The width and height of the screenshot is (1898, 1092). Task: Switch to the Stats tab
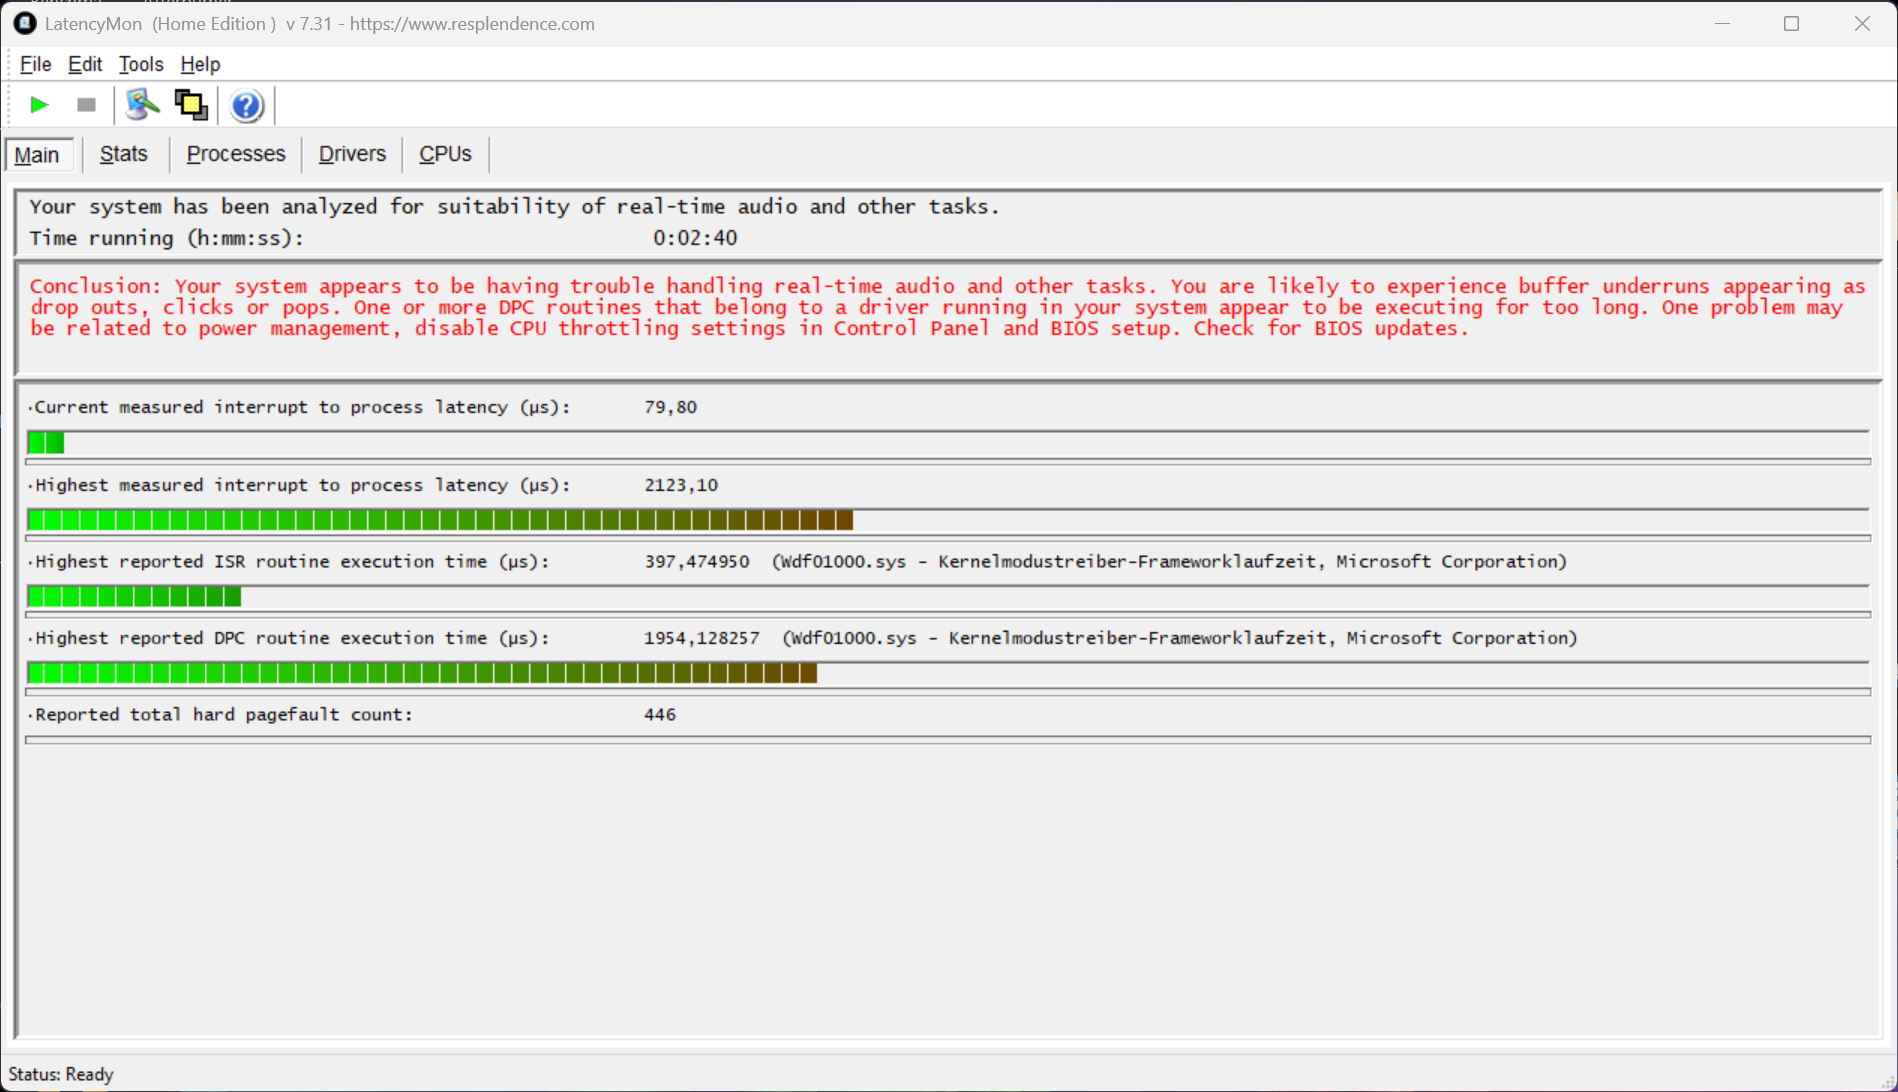pyautogui.click(x=124, y=154)
